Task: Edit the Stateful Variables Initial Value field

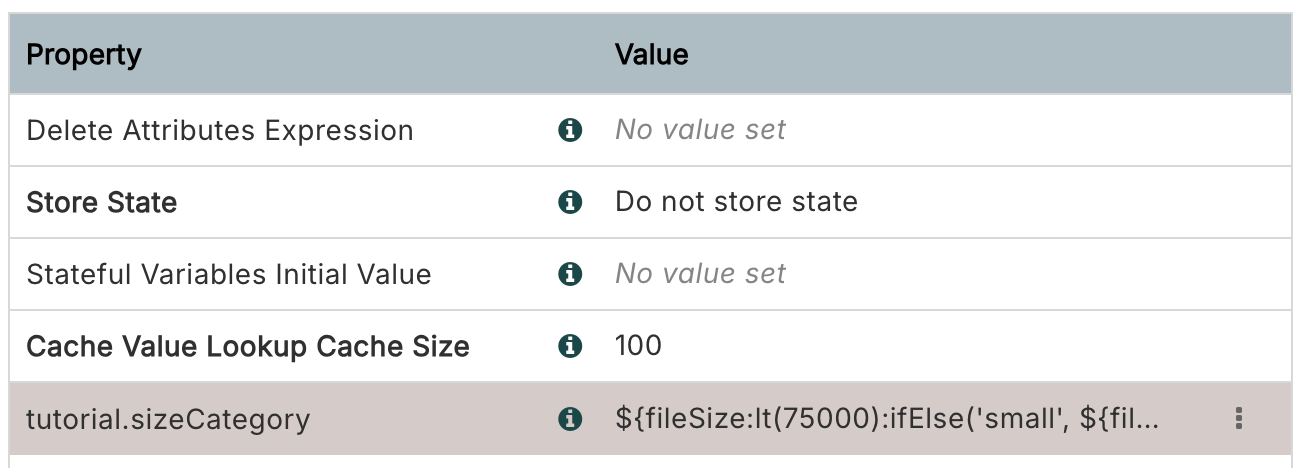Action: (x=700, y=274)
